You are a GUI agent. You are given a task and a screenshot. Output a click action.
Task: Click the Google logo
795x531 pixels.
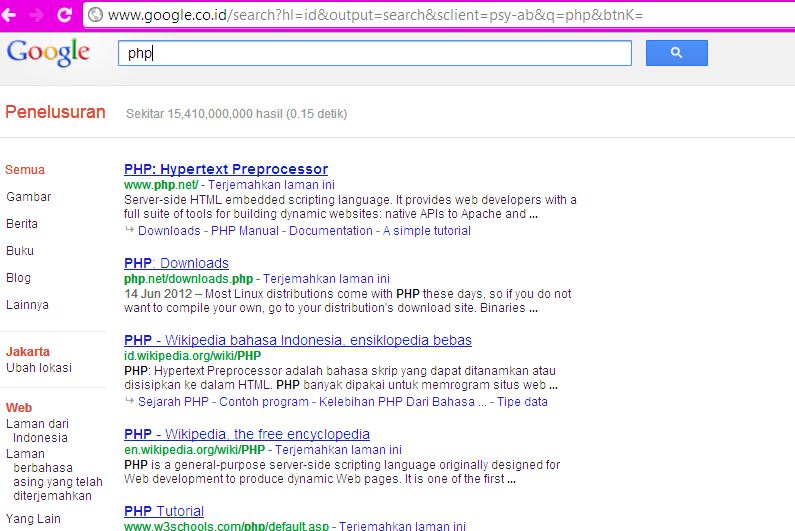[48, 52]
